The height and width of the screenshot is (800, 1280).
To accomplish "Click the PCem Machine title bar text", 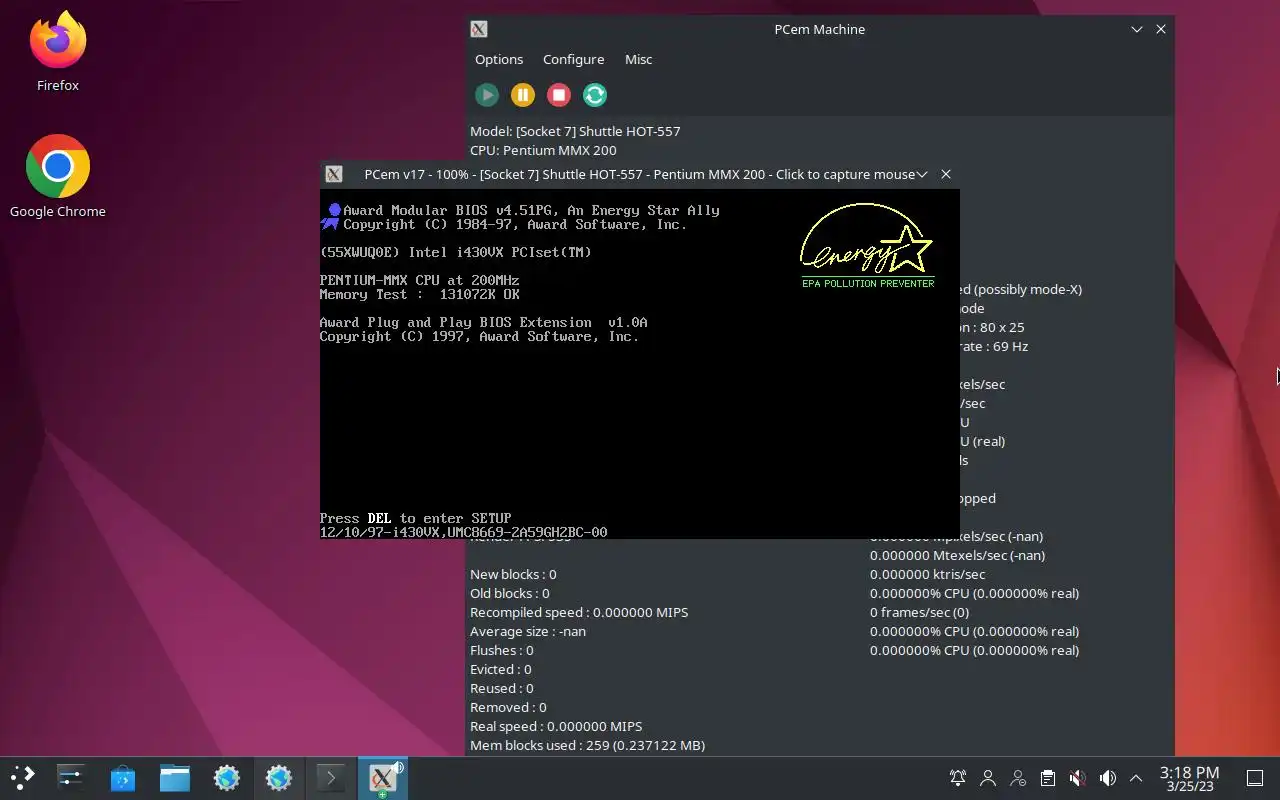I will click(819, 29).
